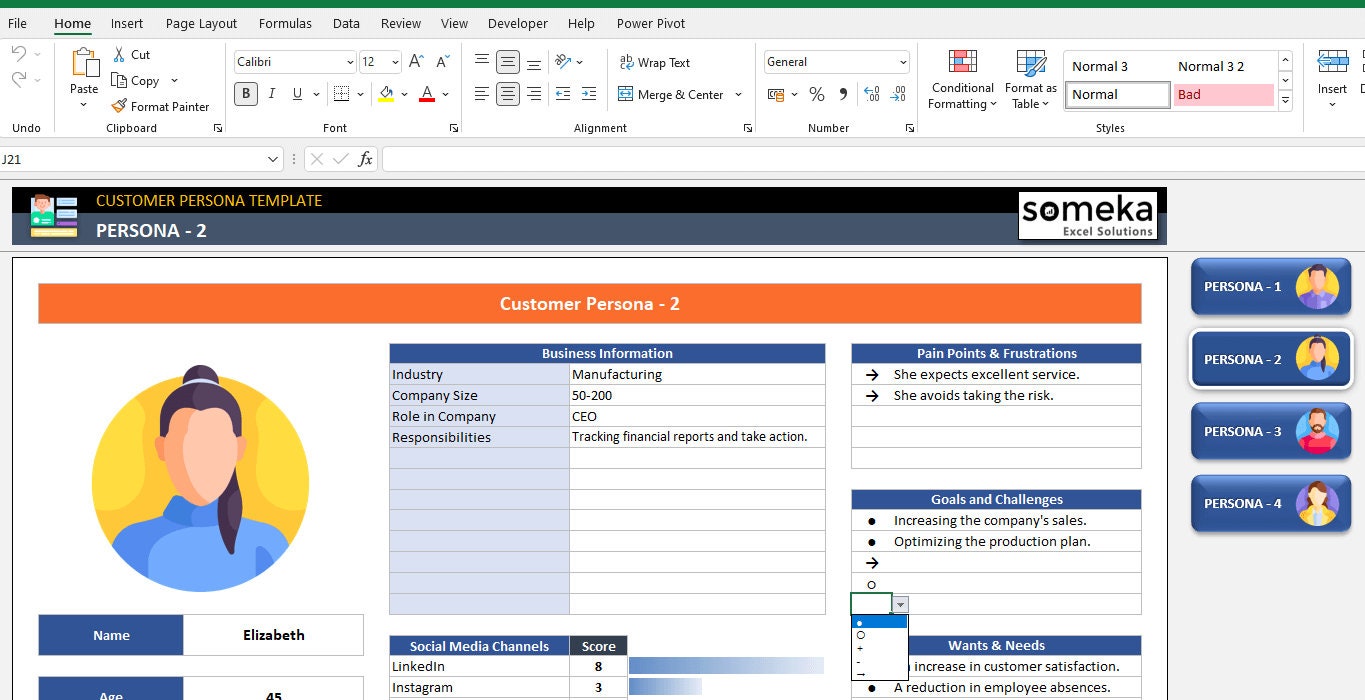
Task: Open the Font Size dropdown
Action: point(395,61)
